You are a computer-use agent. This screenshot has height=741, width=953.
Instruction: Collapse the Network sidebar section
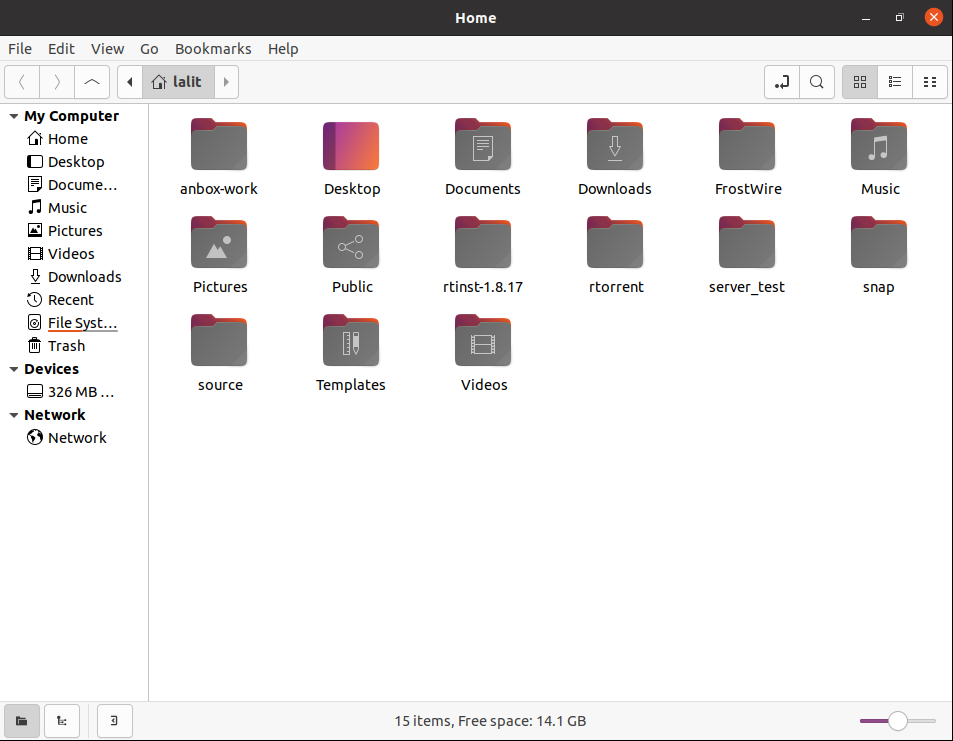click(x=14, y=415)
